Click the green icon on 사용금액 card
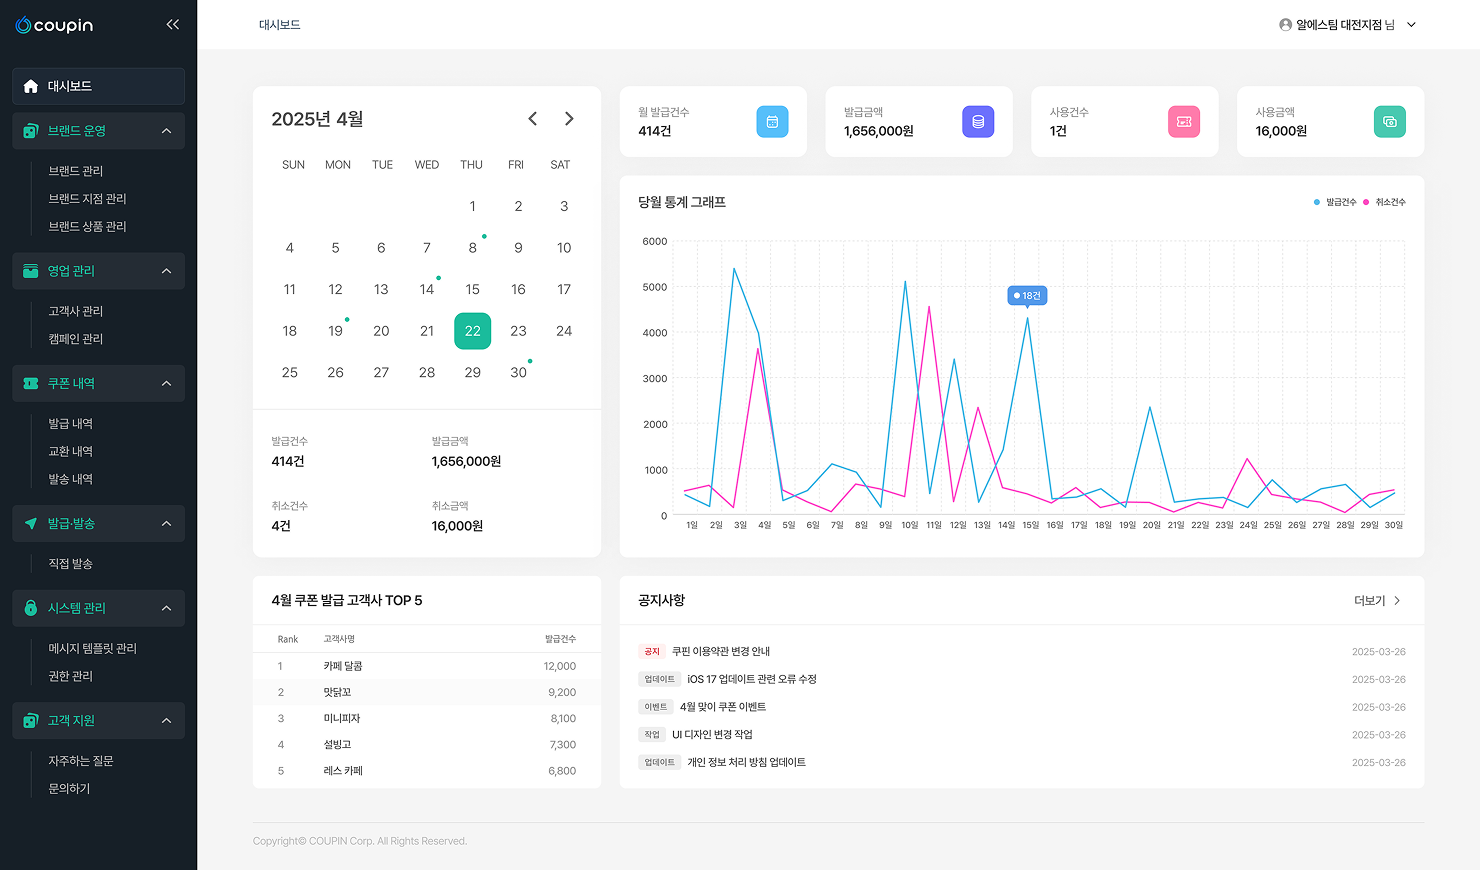Screen dimensions: 1480x870 pos(1390,122)
